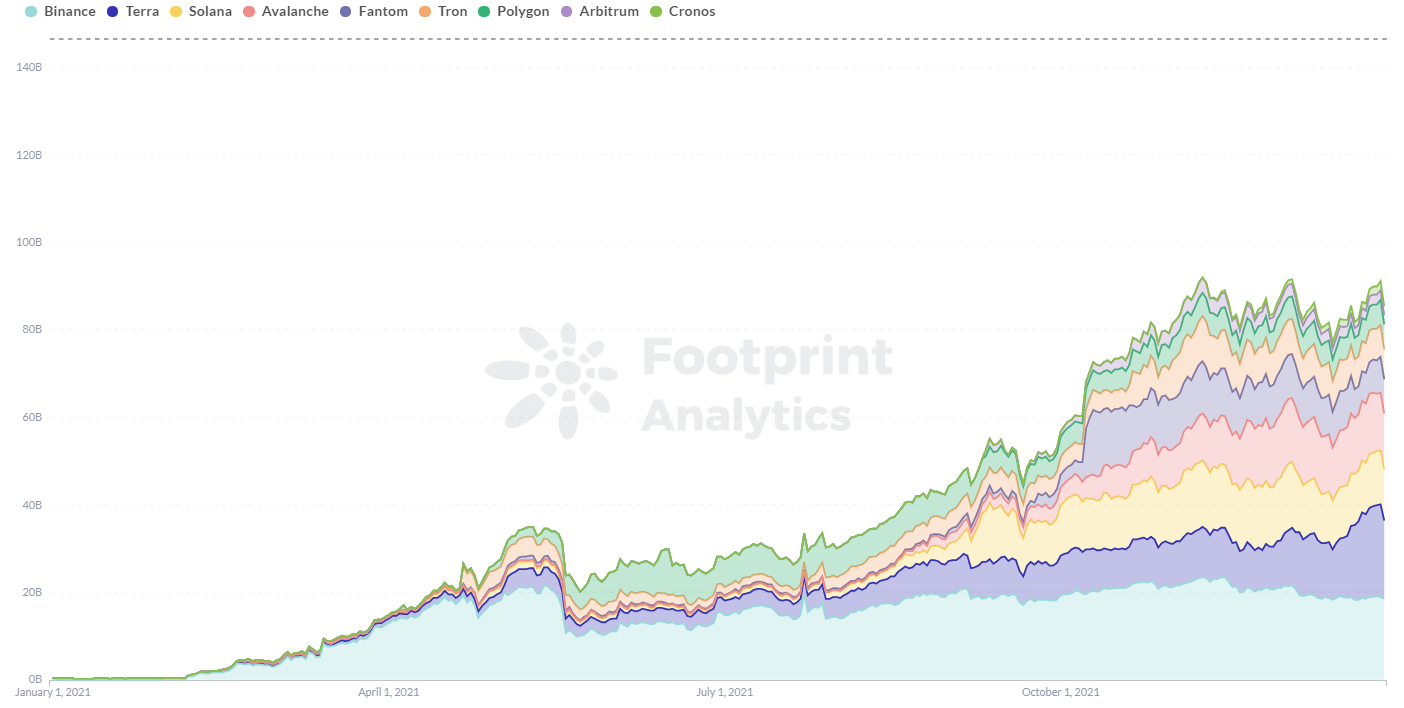Click the Polygon legend color dot
Screen dimensions: 1404x708
[x=484, y=12]
